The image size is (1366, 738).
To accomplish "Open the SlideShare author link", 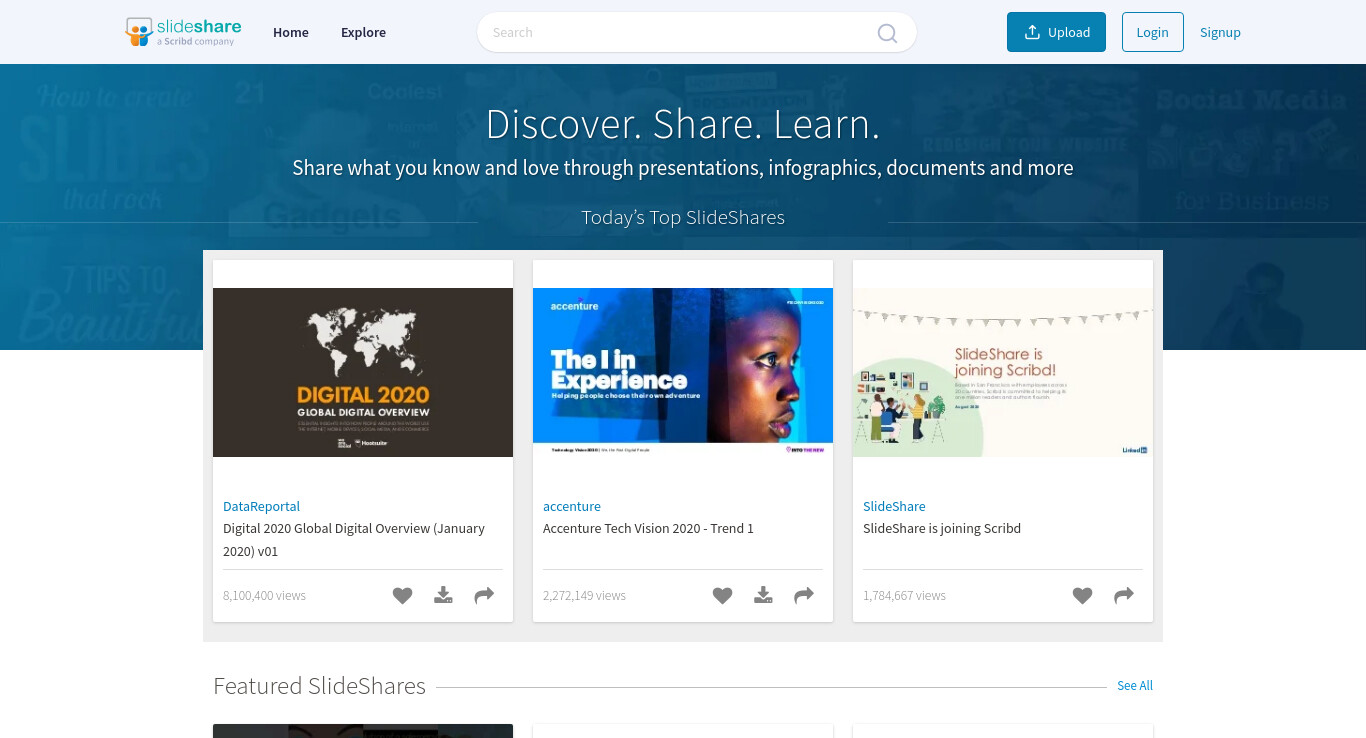I will (894, 506).
